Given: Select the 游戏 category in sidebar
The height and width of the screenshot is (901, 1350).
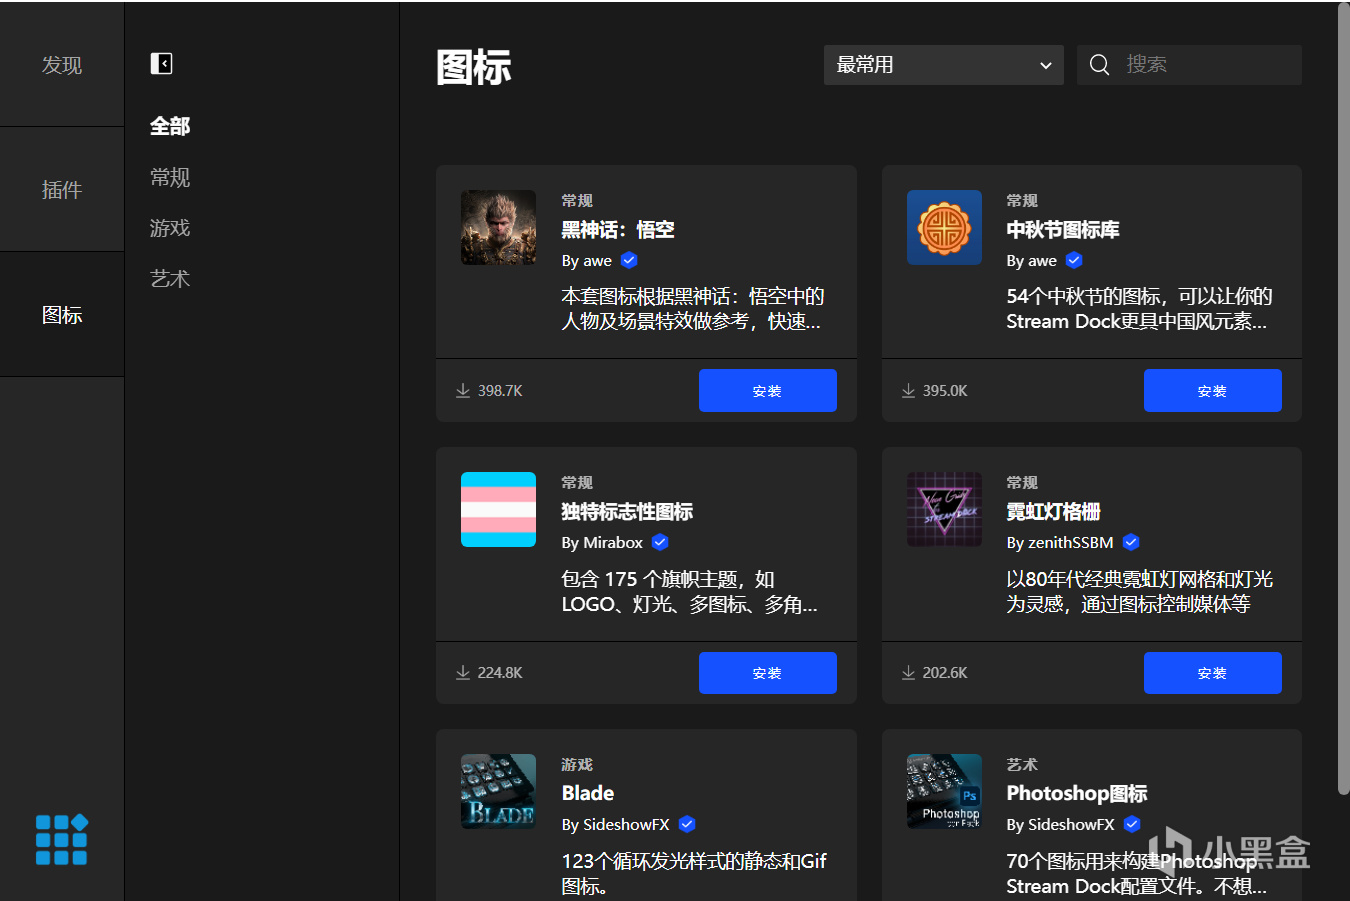Looking at the screenshot, I should coord(170,229).
